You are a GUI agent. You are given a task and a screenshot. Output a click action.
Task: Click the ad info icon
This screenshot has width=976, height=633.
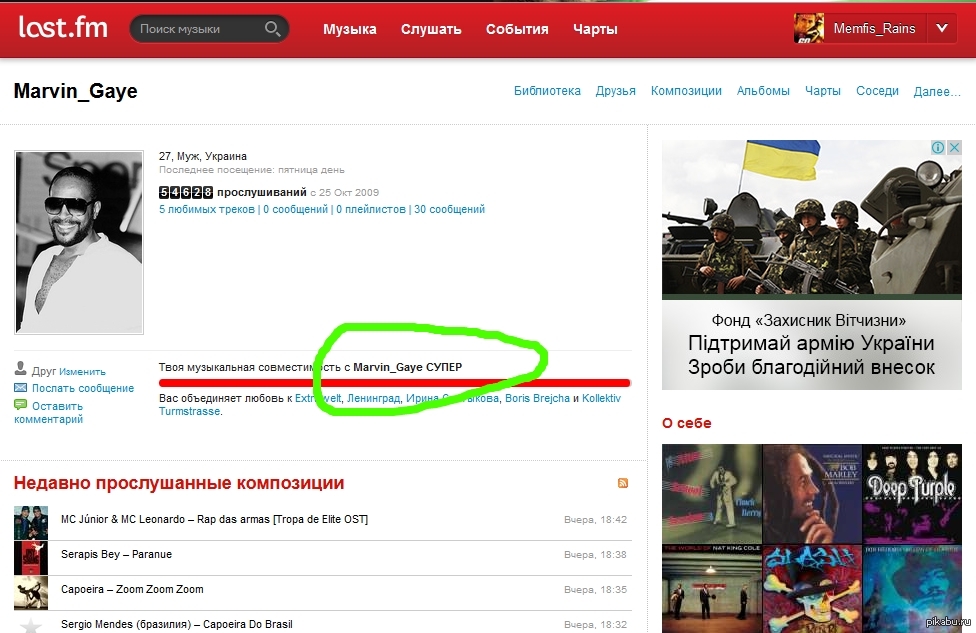[x=938, y=148]
